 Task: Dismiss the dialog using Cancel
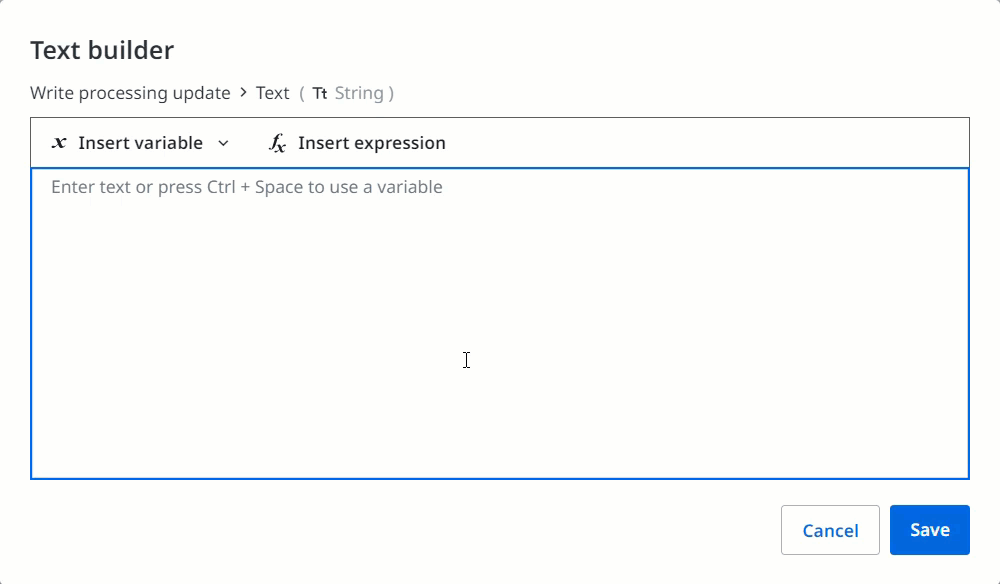click(x=830, y=530)
